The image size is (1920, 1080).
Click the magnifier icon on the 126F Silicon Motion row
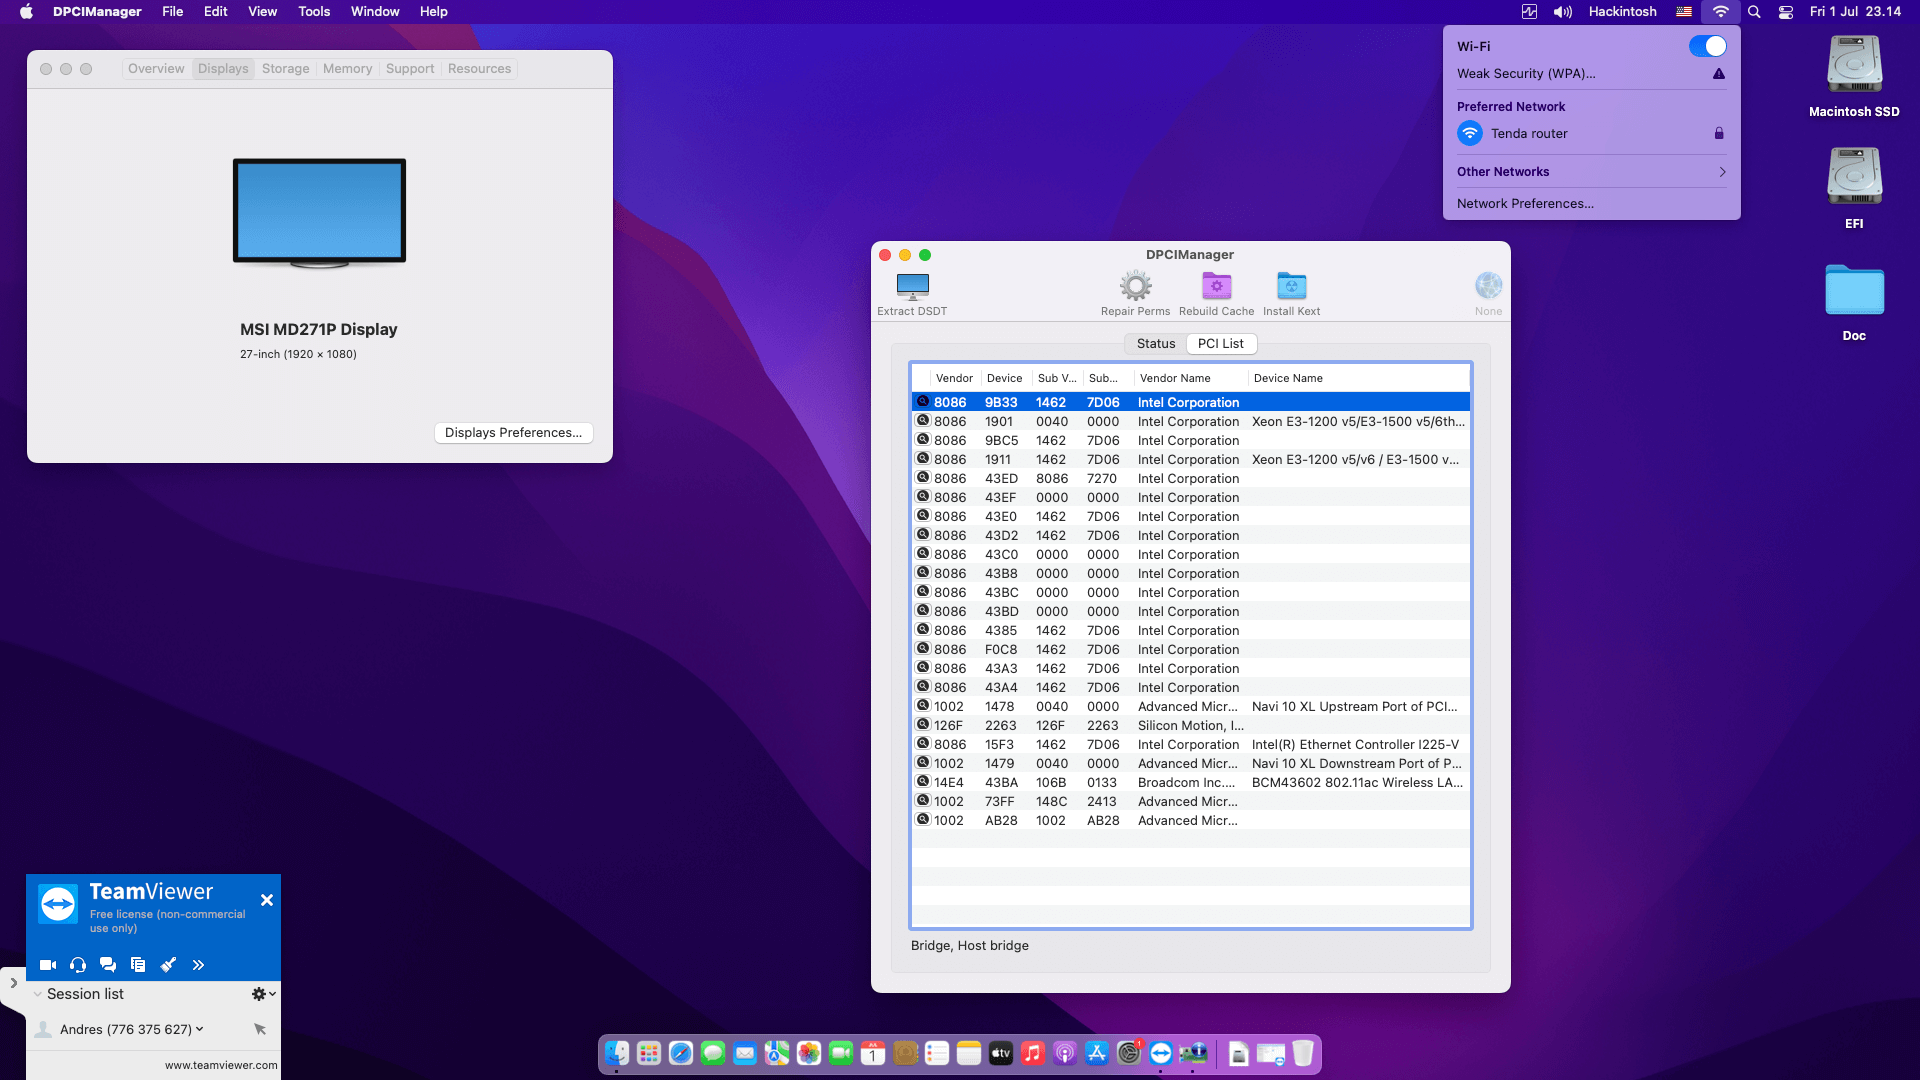pyautogui.click(x=923, y=725)
